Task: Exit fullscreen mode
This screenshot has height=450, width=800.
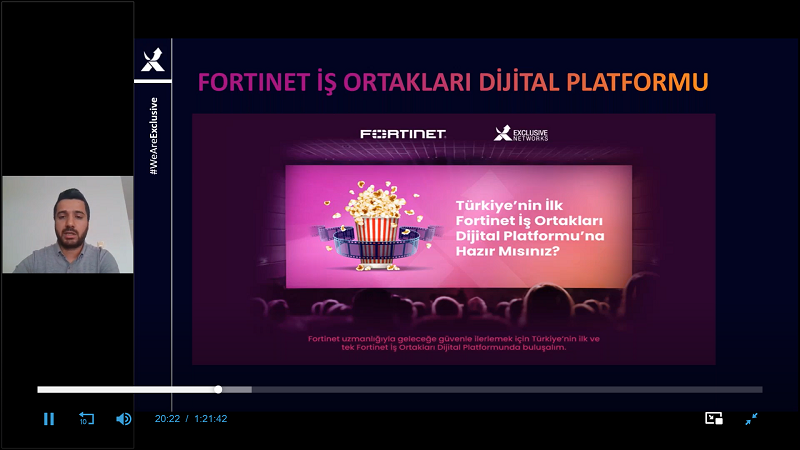Action: (x=751, y=419)
